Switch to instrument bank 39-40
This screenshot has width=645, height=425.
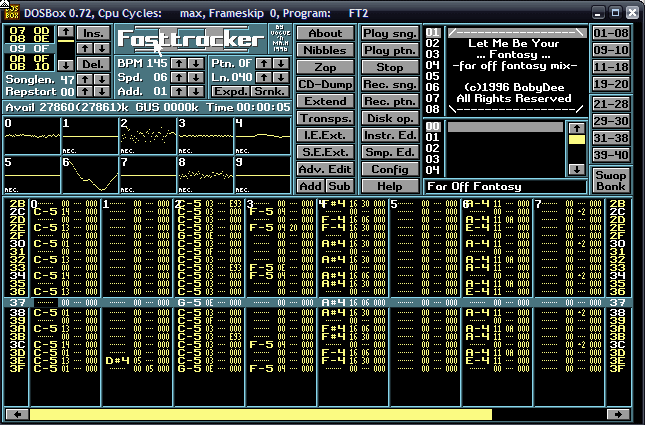pos(611,155)
